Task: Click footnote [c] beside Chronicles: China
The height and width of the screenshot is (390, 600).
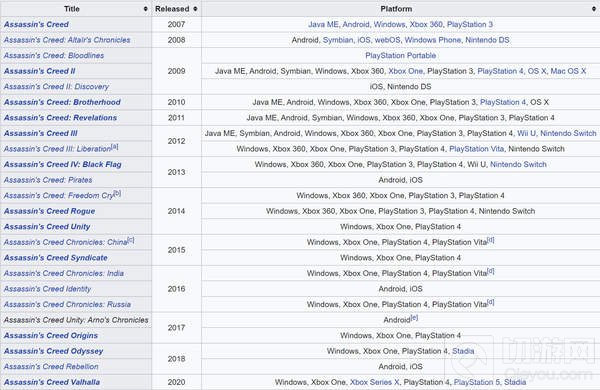Action: pos(131,240)
